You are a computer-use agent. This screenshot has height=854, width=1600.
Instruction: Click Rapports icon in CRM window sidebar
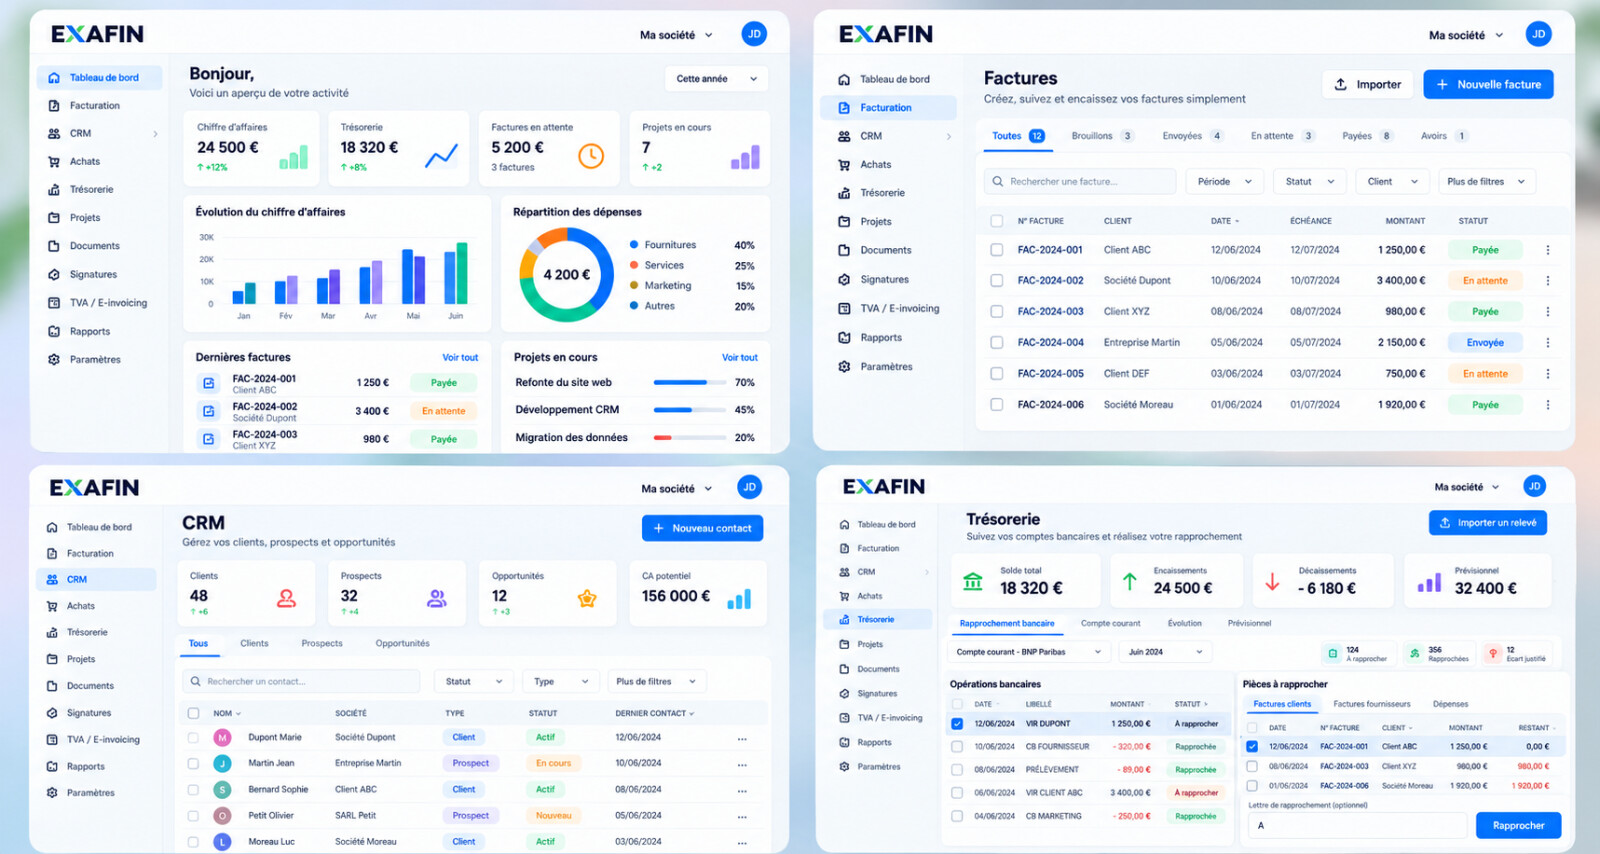52,766
